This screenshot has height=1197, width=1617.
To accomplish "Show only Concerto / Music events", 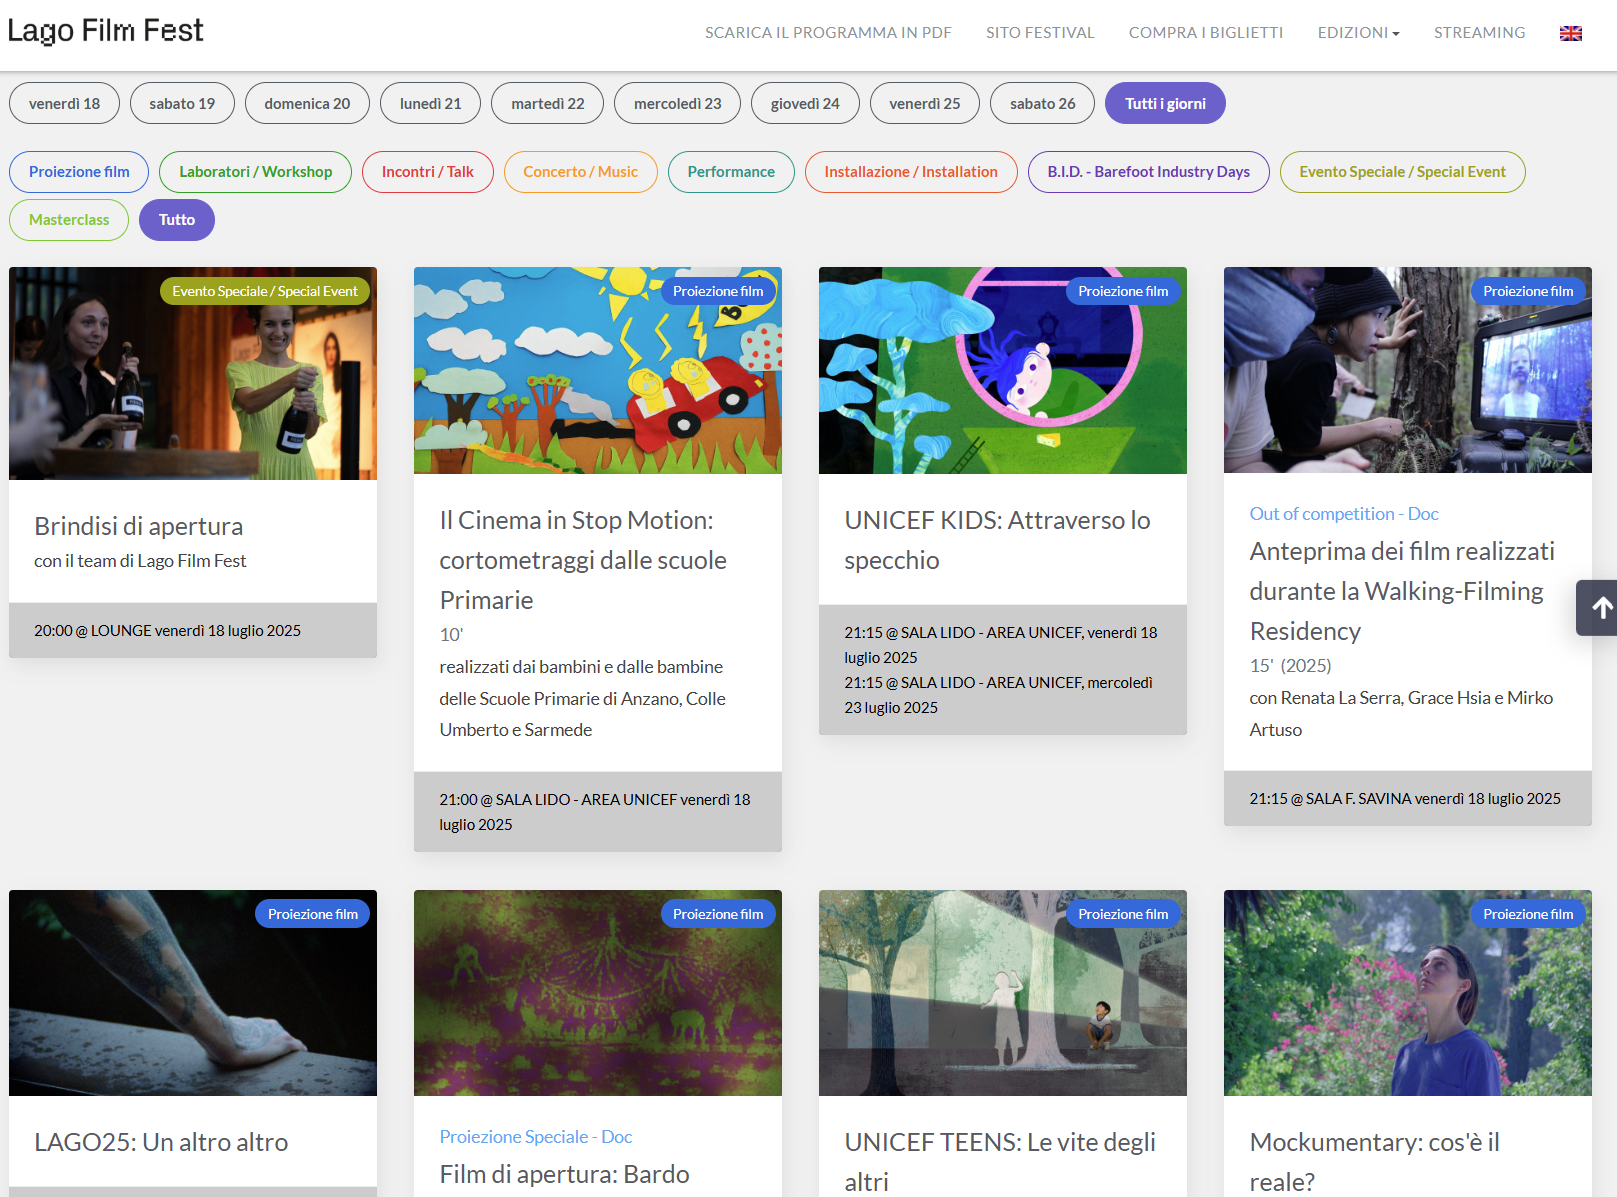I will click(x=580, y=172).
